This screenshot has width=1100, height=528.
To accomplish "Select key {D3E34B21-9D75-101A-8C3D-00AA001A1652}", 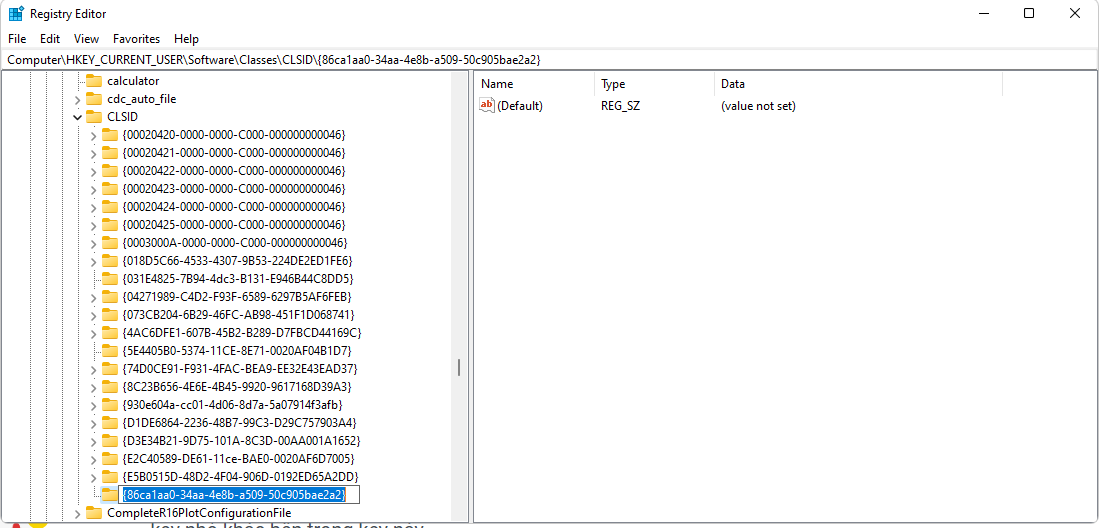I will pos(241,441).
